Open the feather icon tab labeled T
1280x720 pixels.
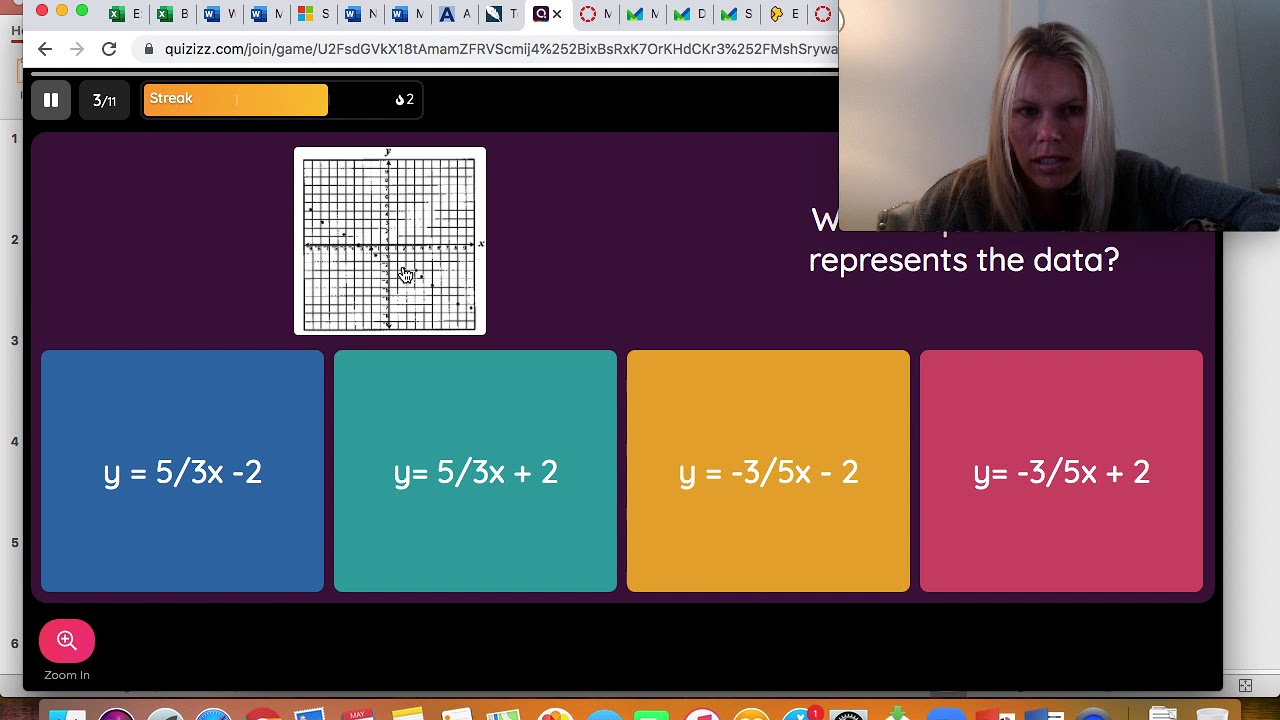pos(503,14)
